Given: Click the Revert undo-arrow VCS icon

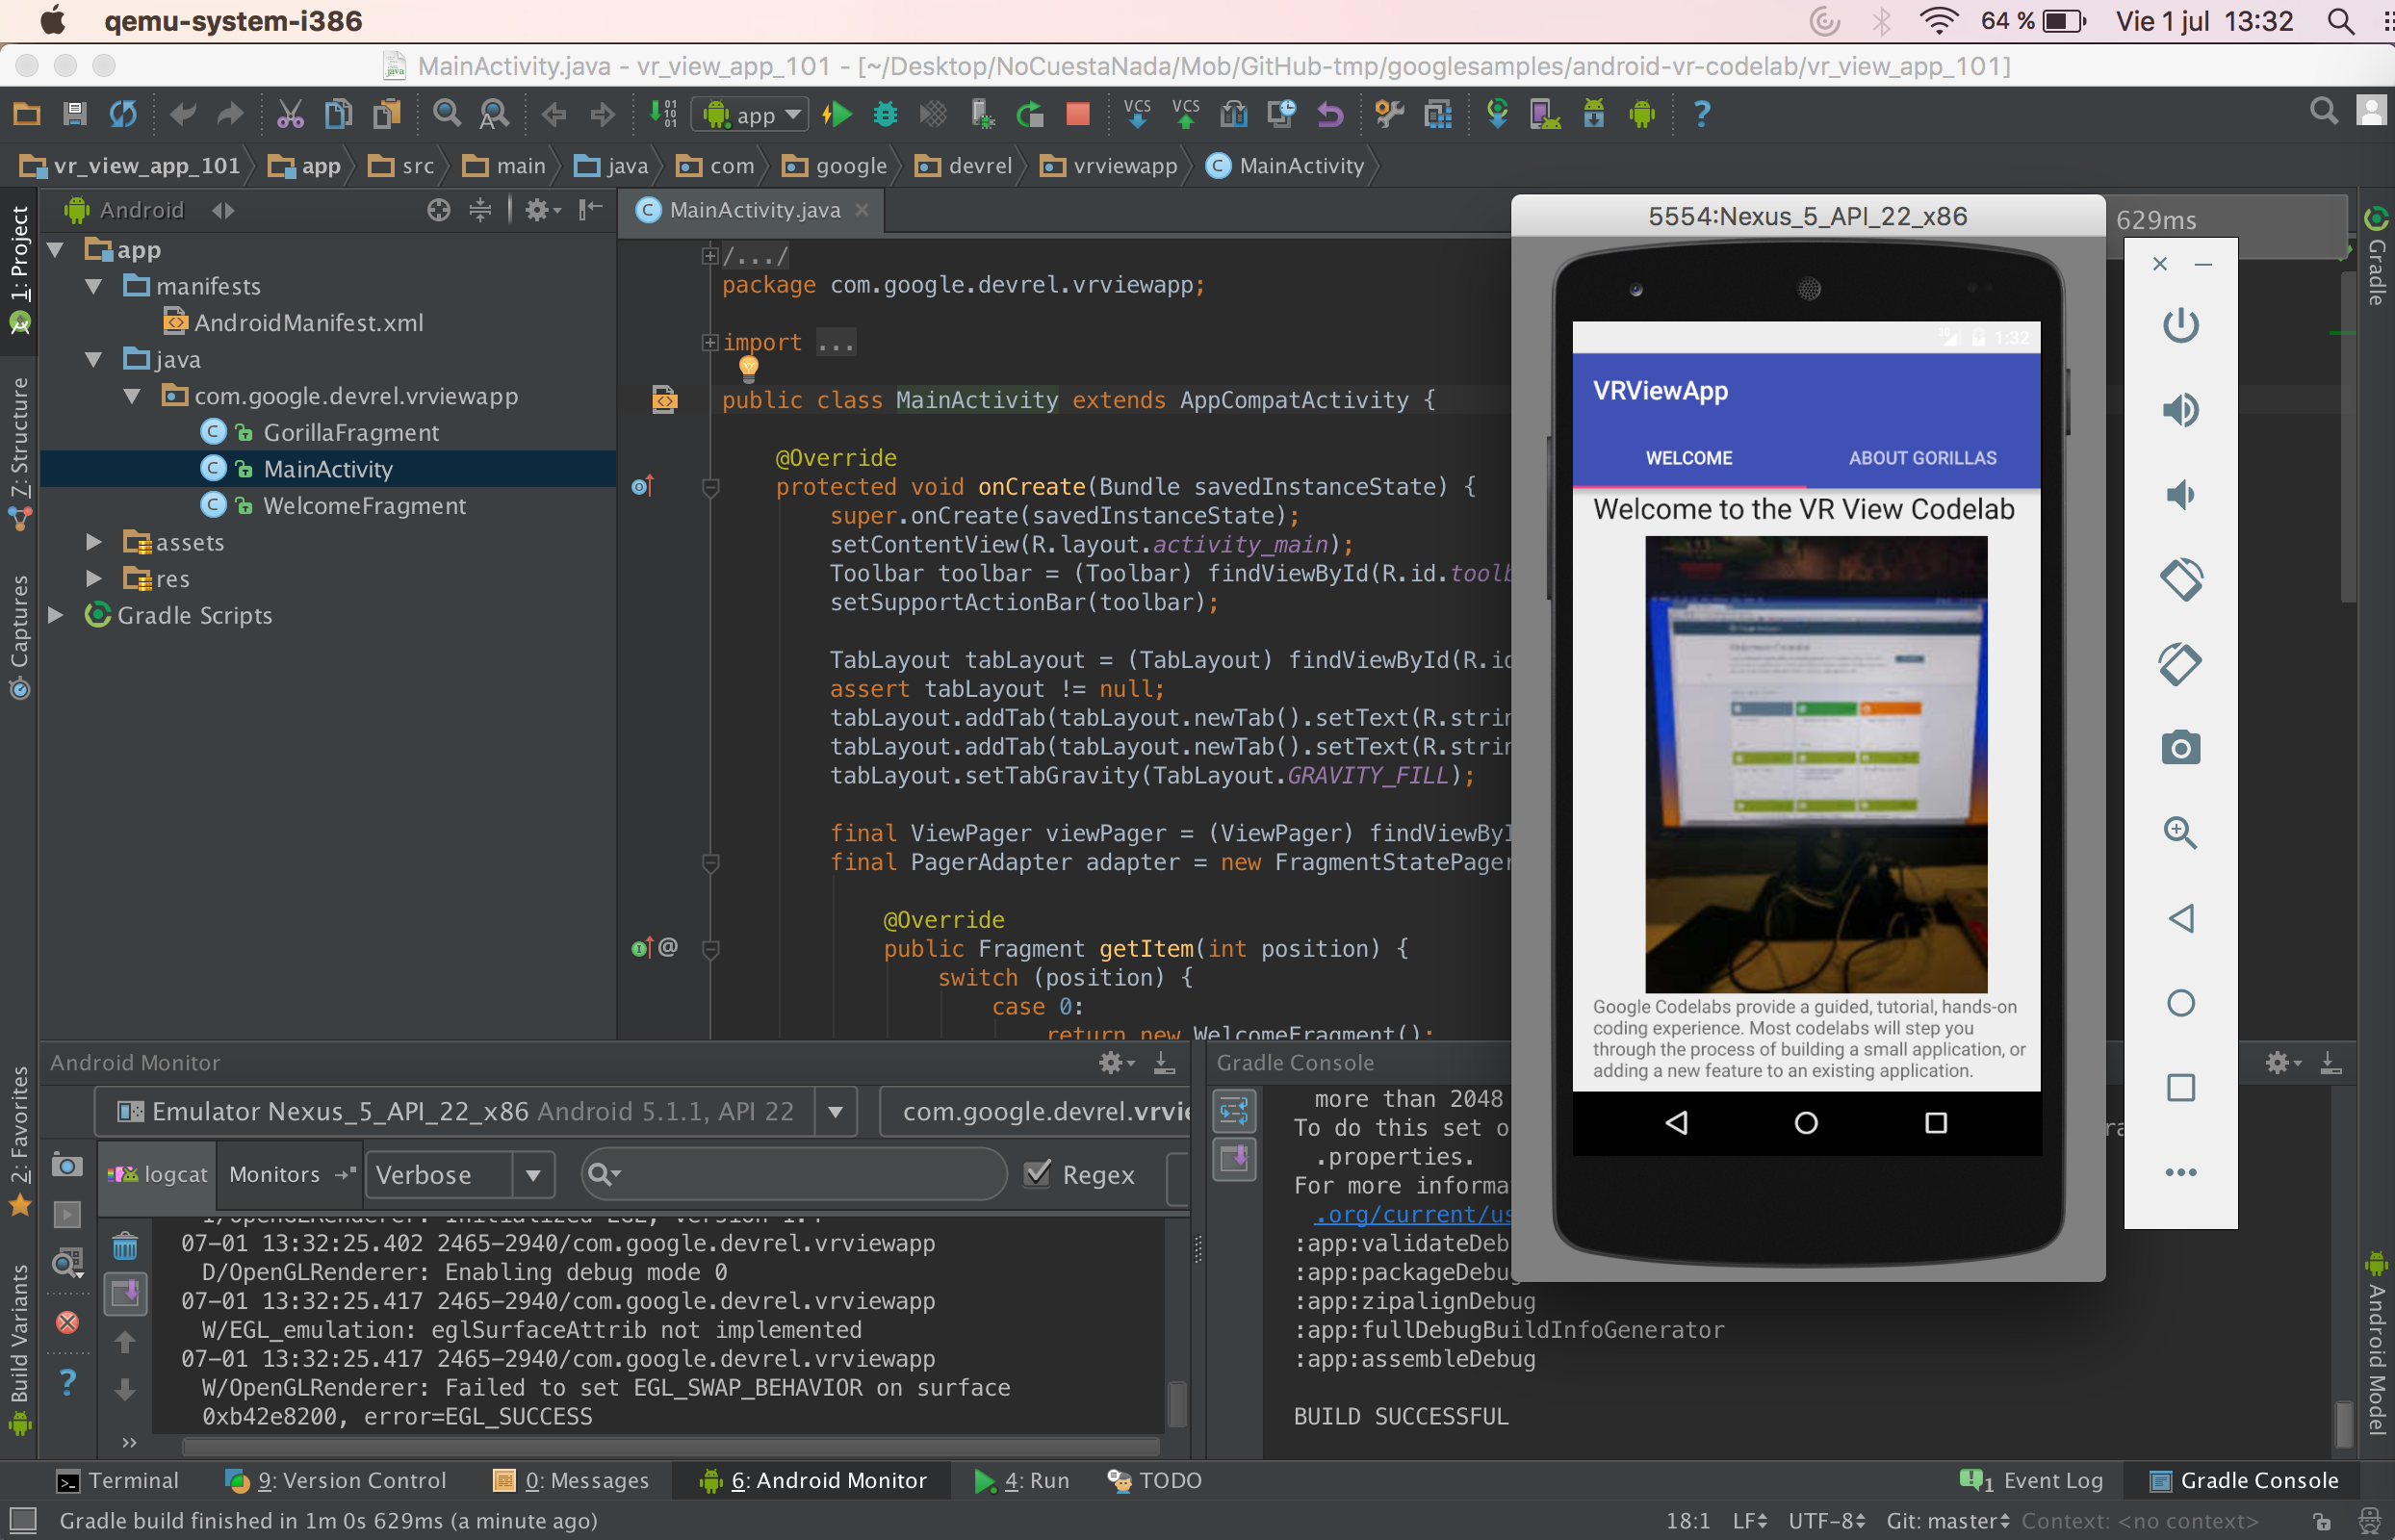Looking at the screenshot, I should click(1330, 114).
